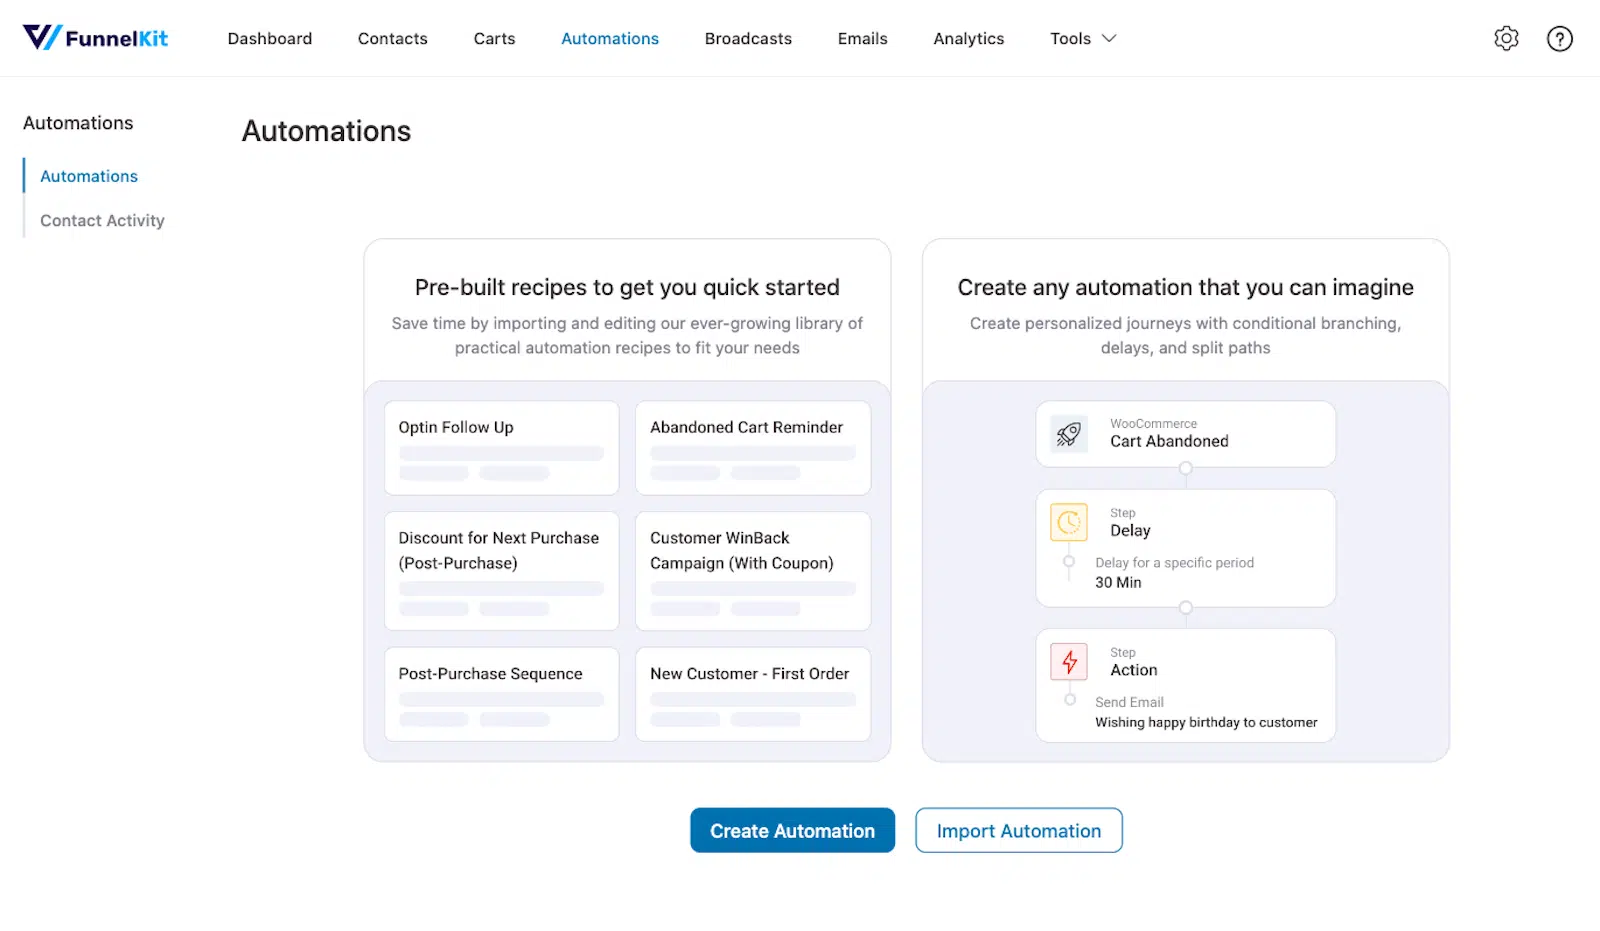Viewport: 1600px width, 931px height.
Task: Expand the Tools dropdown menu
Action: tap(1083, 38)
